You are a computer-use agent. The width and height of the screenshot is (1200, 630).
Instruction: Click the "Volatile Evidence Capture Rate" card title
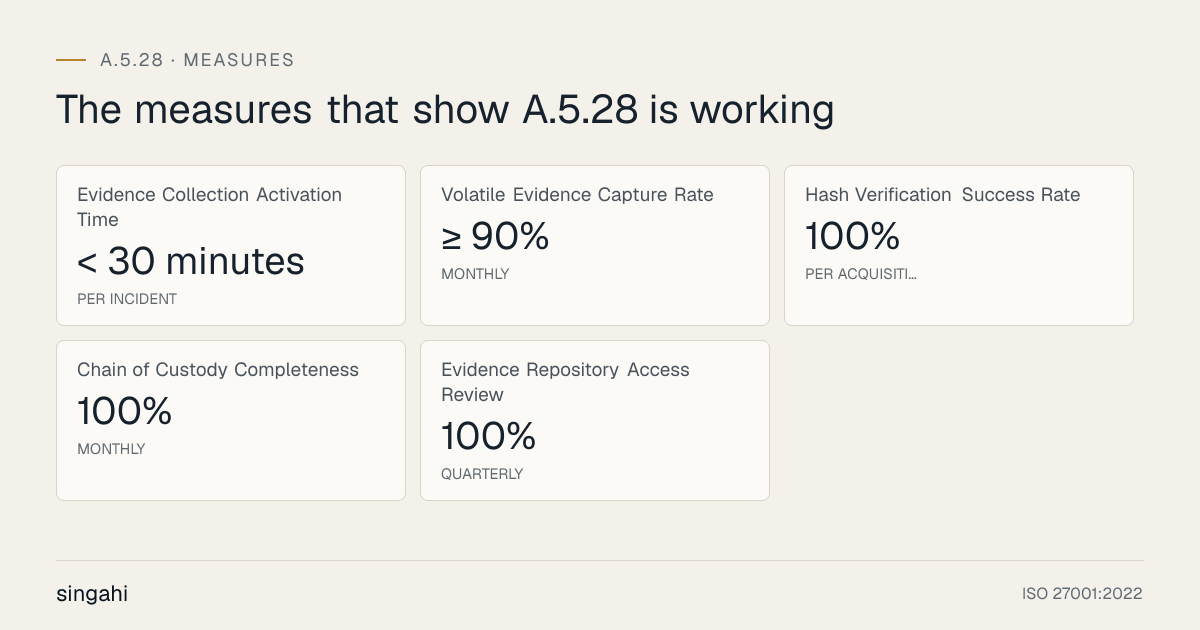coord(577,195)
